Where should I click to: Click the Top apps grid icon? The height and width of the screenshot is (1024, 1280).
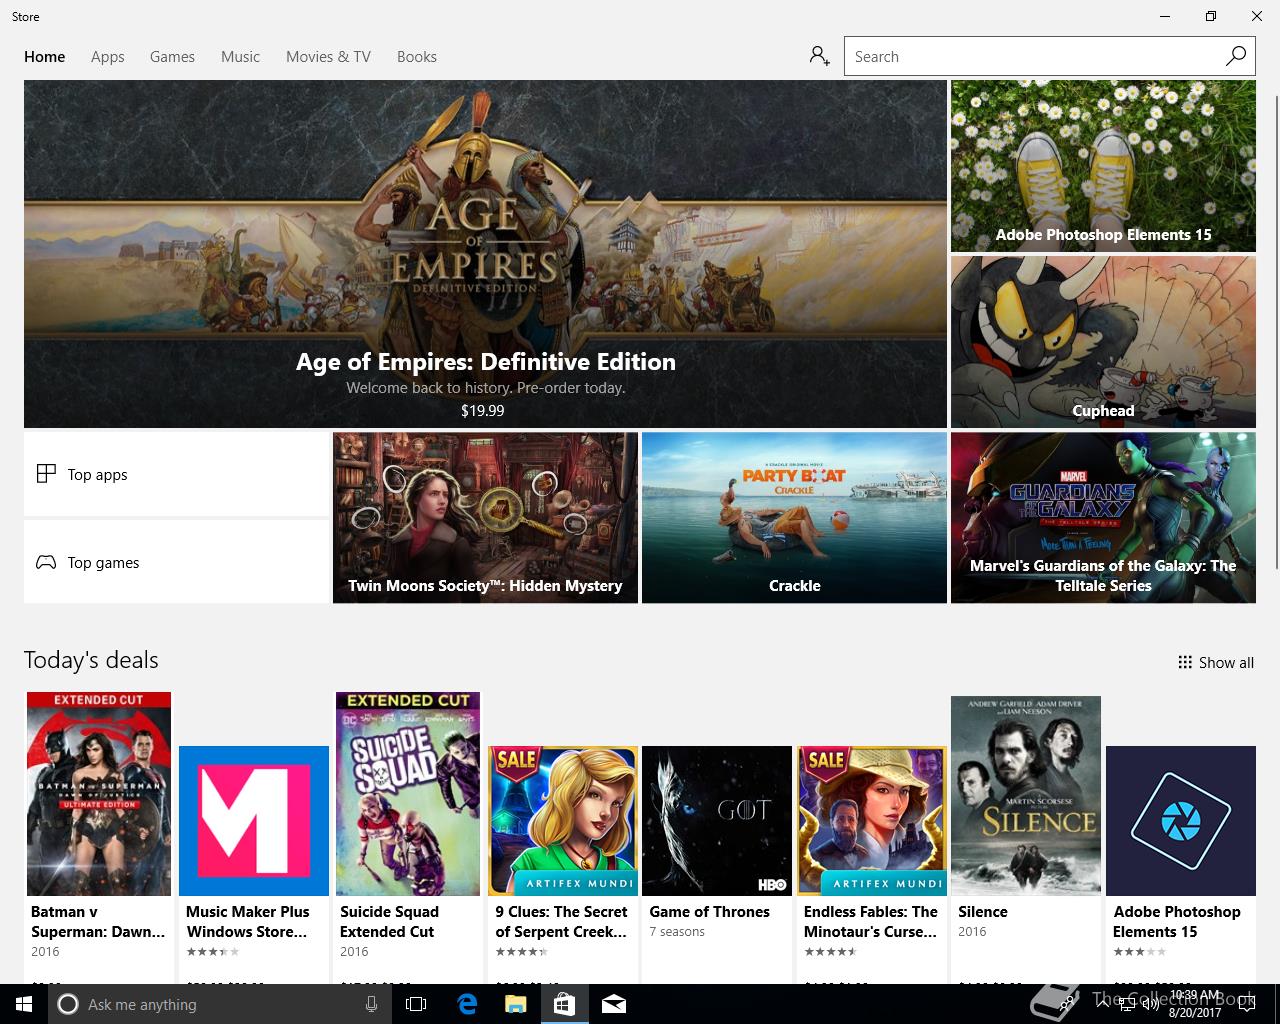46,474
